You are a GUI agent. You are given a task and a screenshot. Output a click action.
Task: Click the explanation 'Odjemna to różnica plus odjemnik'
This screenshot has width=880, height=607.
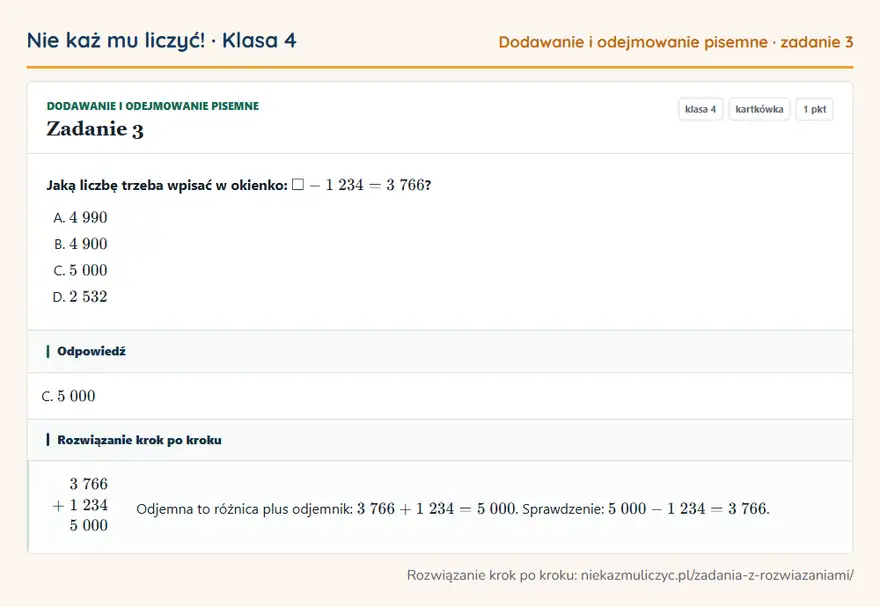(245, 509)
